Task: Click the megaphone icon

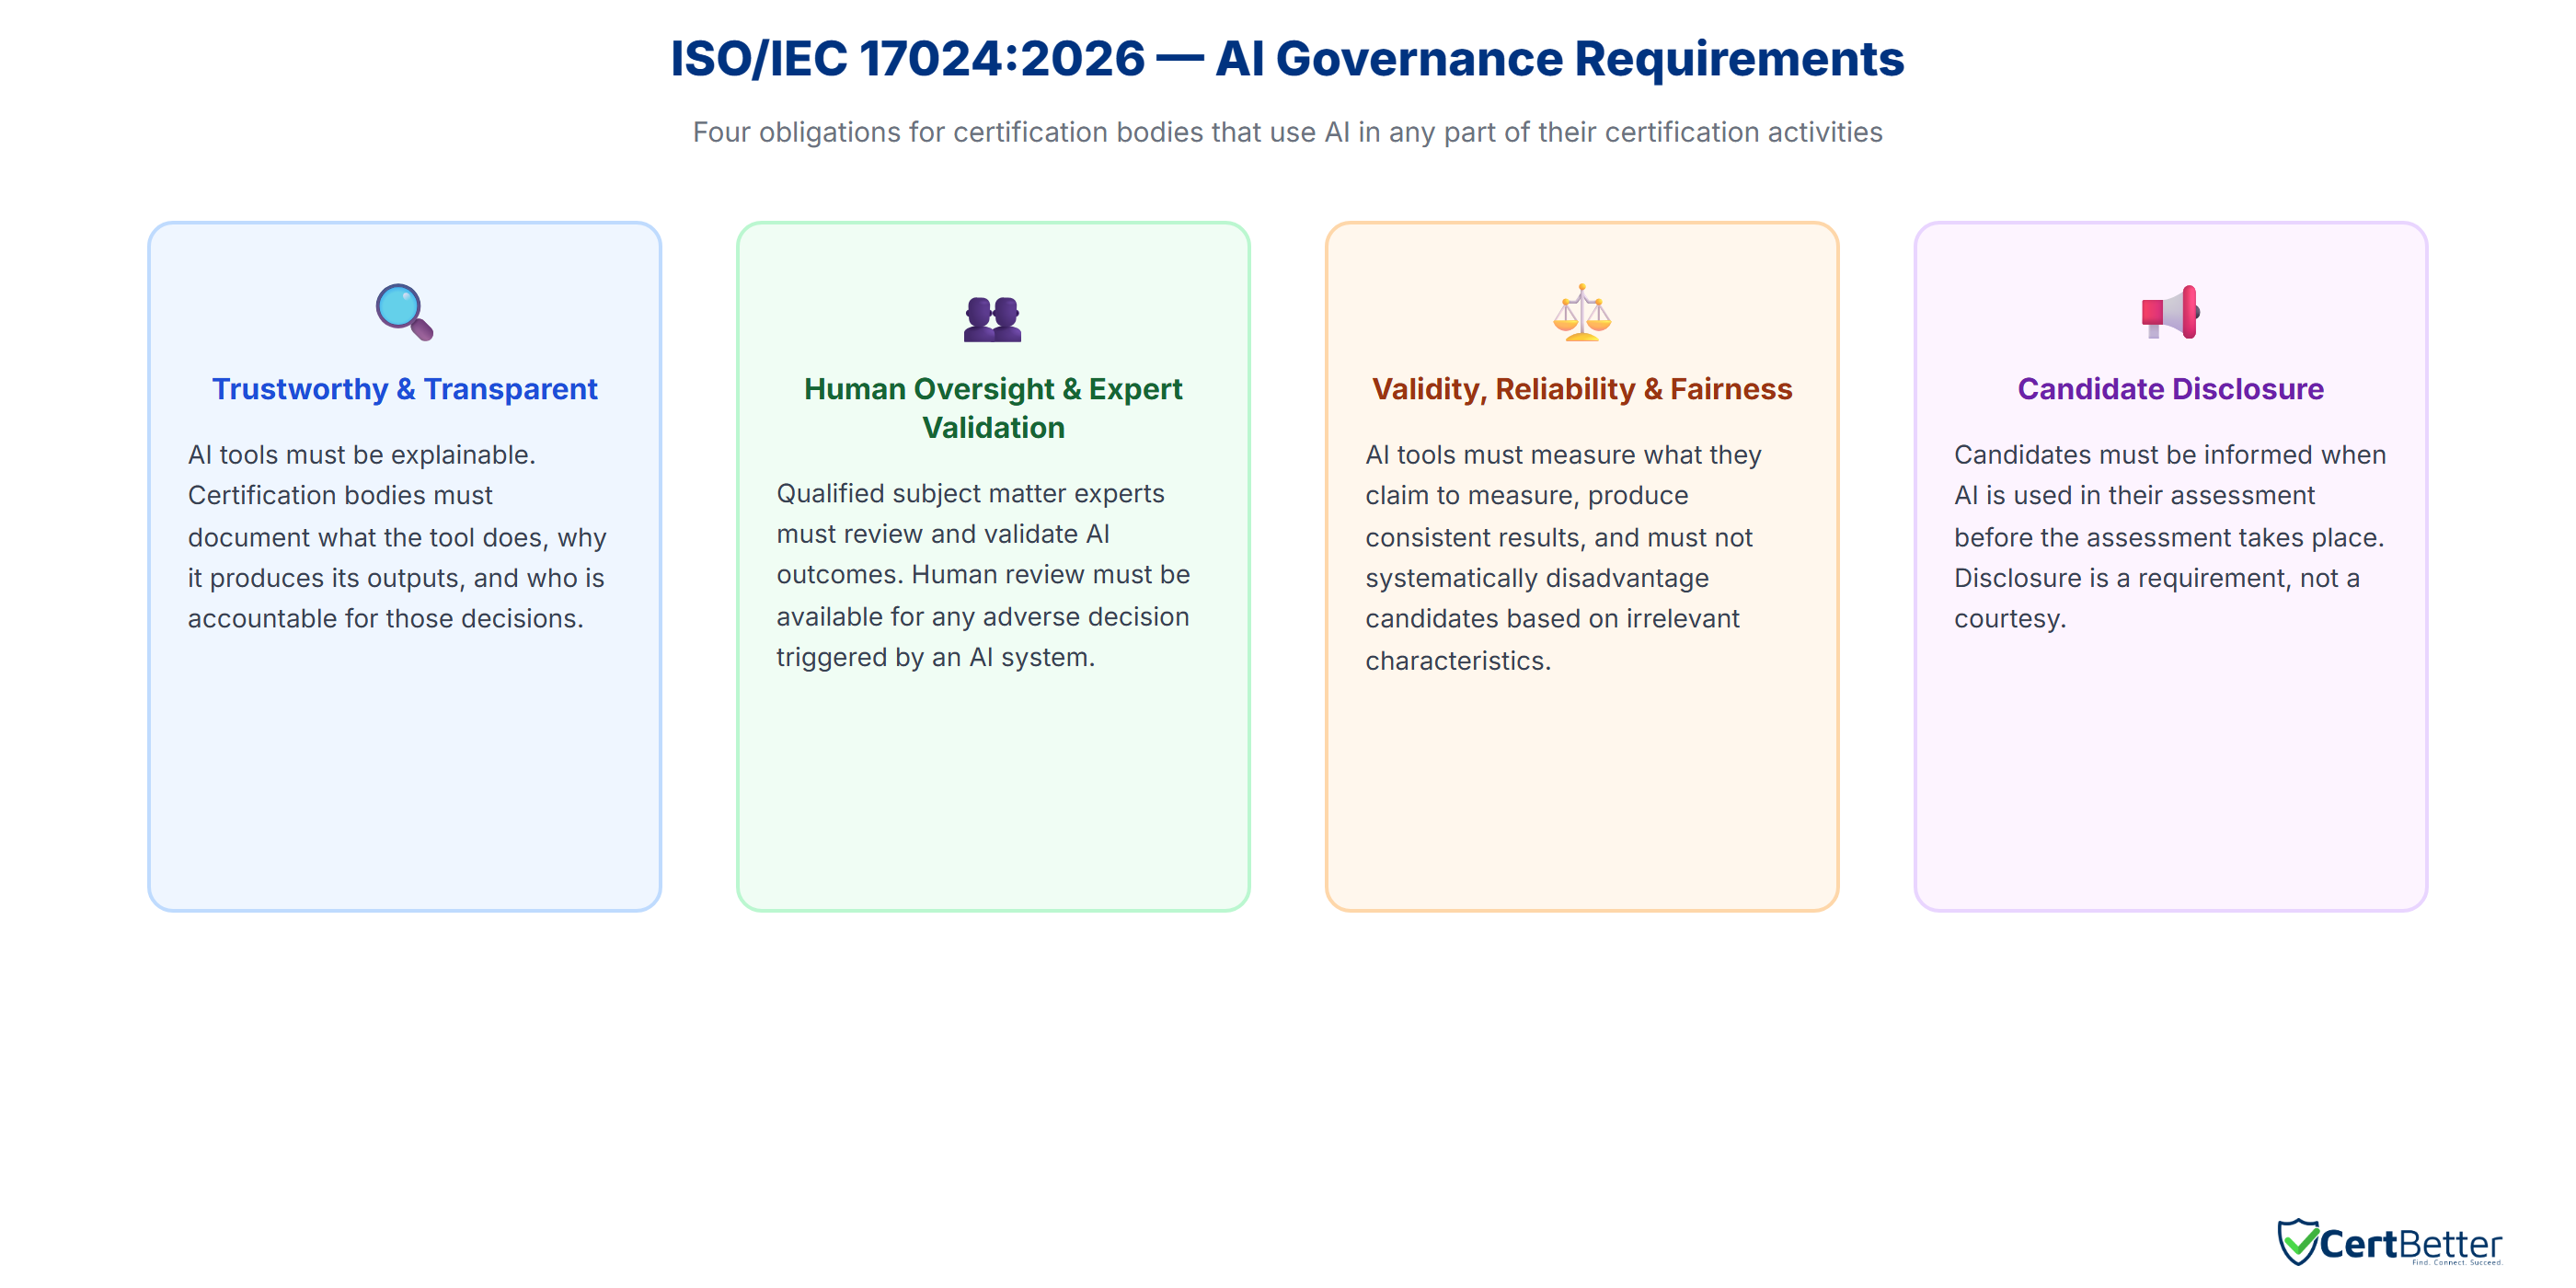Action: 2170,312
